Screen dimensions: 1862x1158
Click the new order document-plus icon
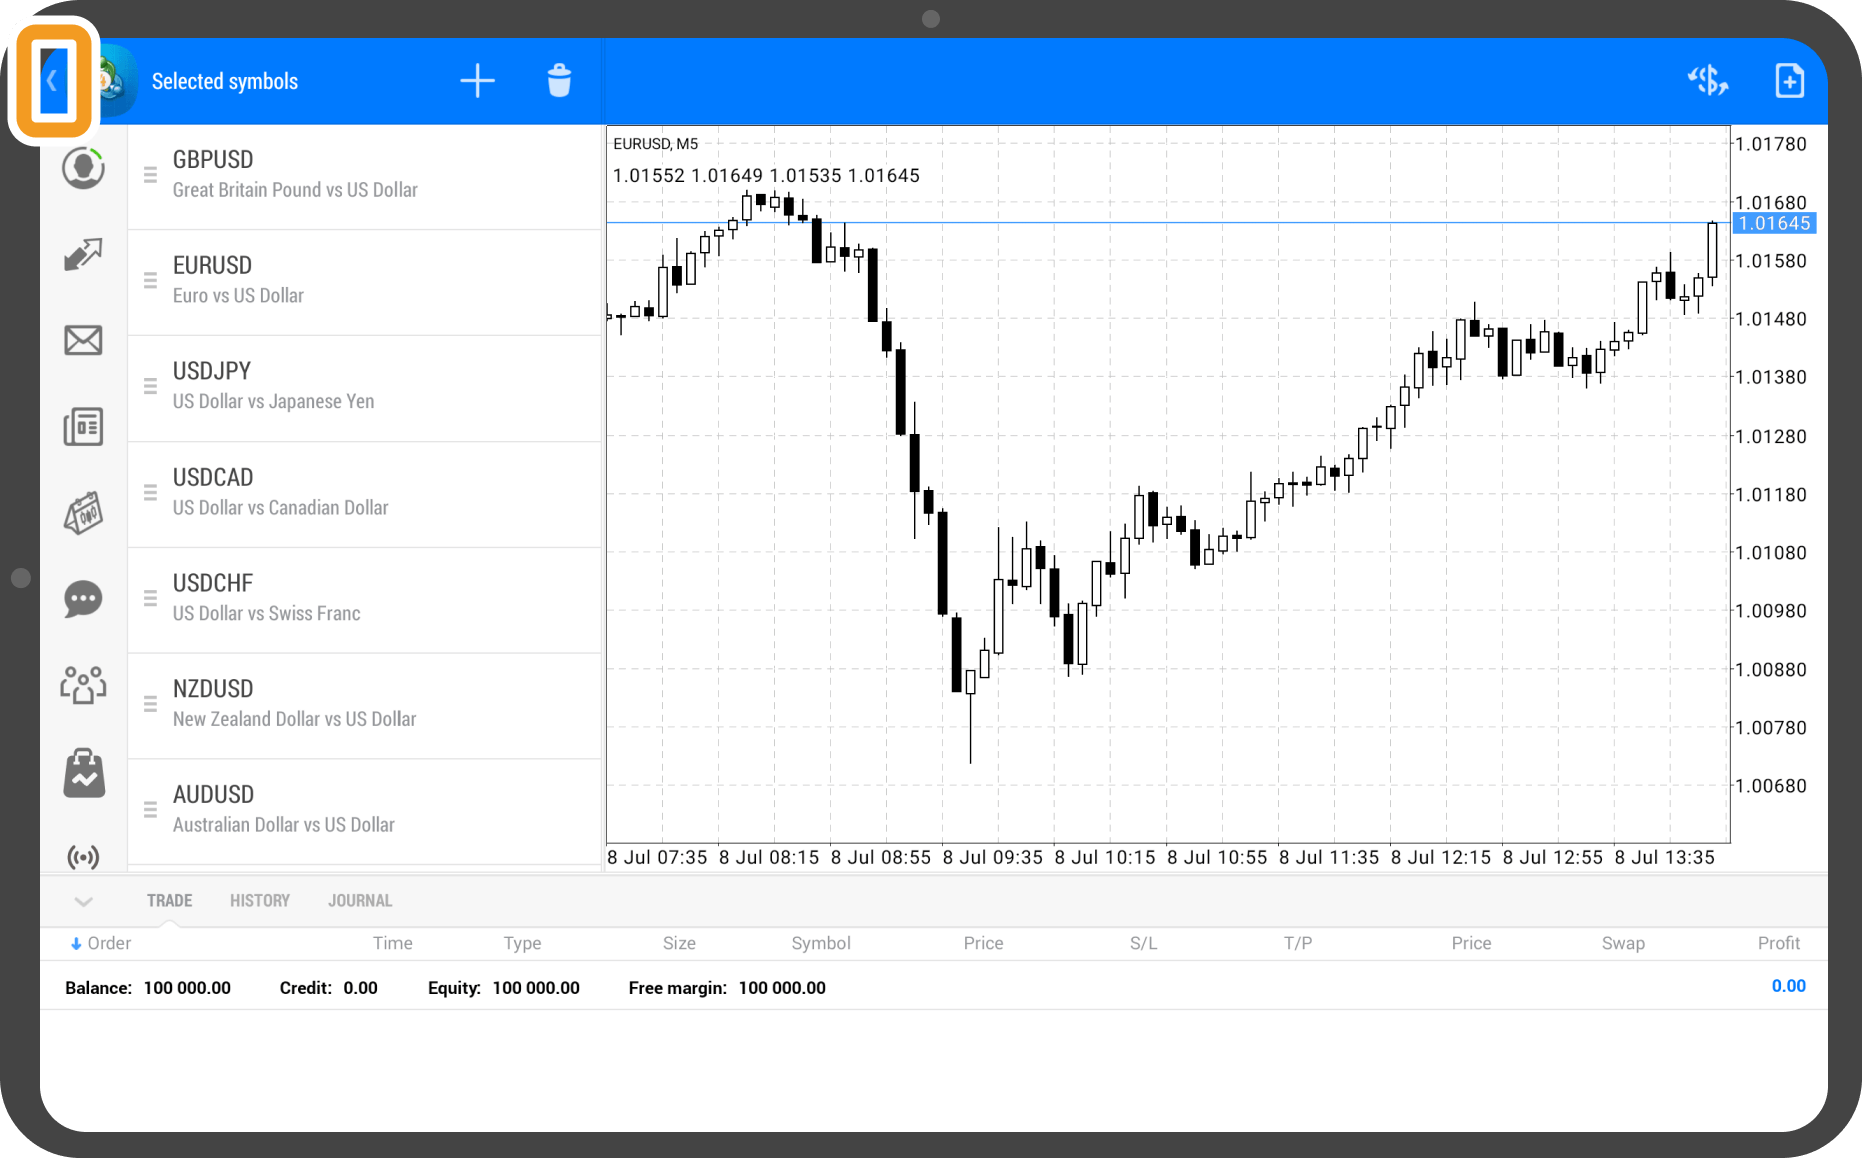[x=1789, y=81]
